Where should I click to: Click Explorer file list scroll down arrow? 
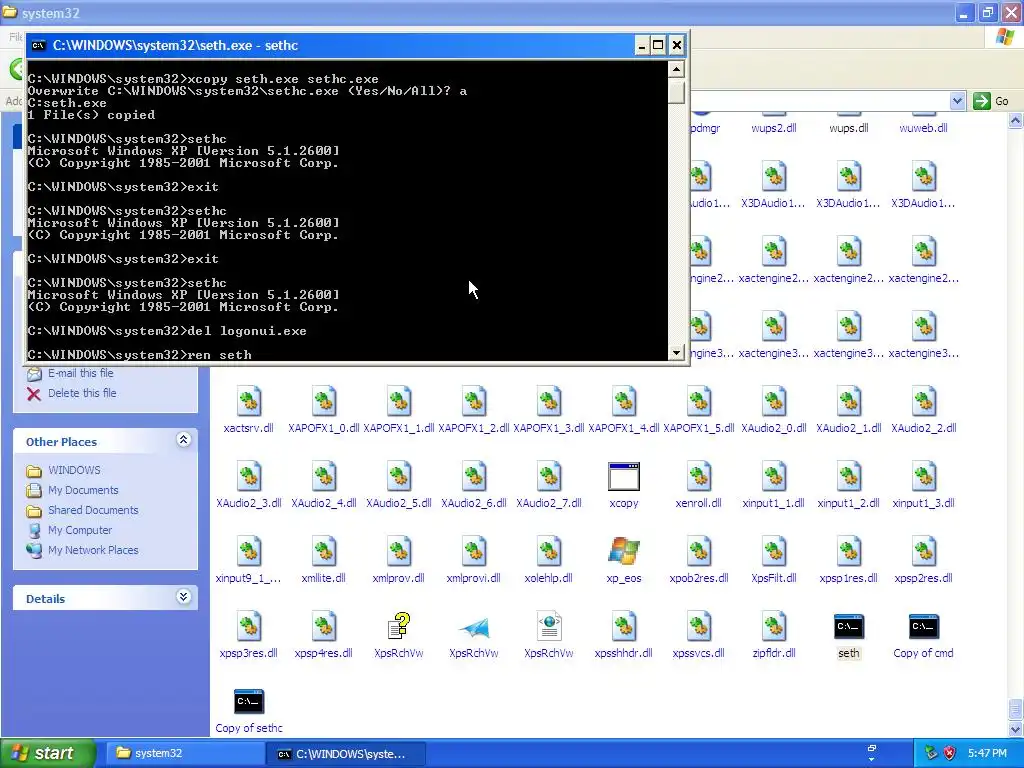[x=1016, y=729]
